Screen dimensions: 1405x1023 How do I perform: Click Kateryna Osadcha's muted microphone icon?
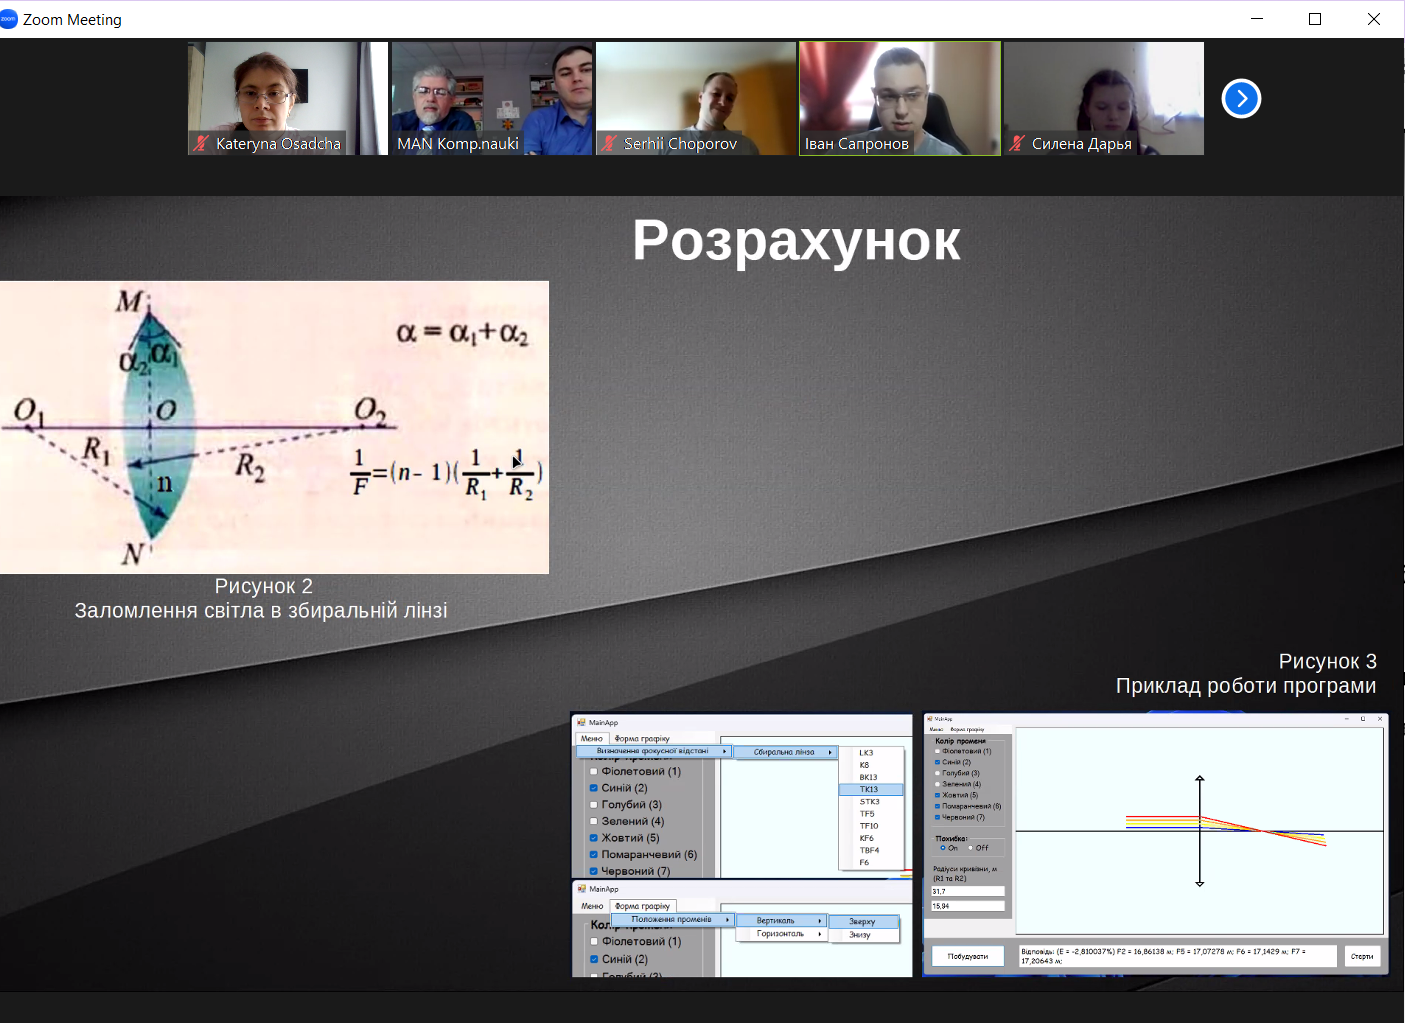point(202,144)
